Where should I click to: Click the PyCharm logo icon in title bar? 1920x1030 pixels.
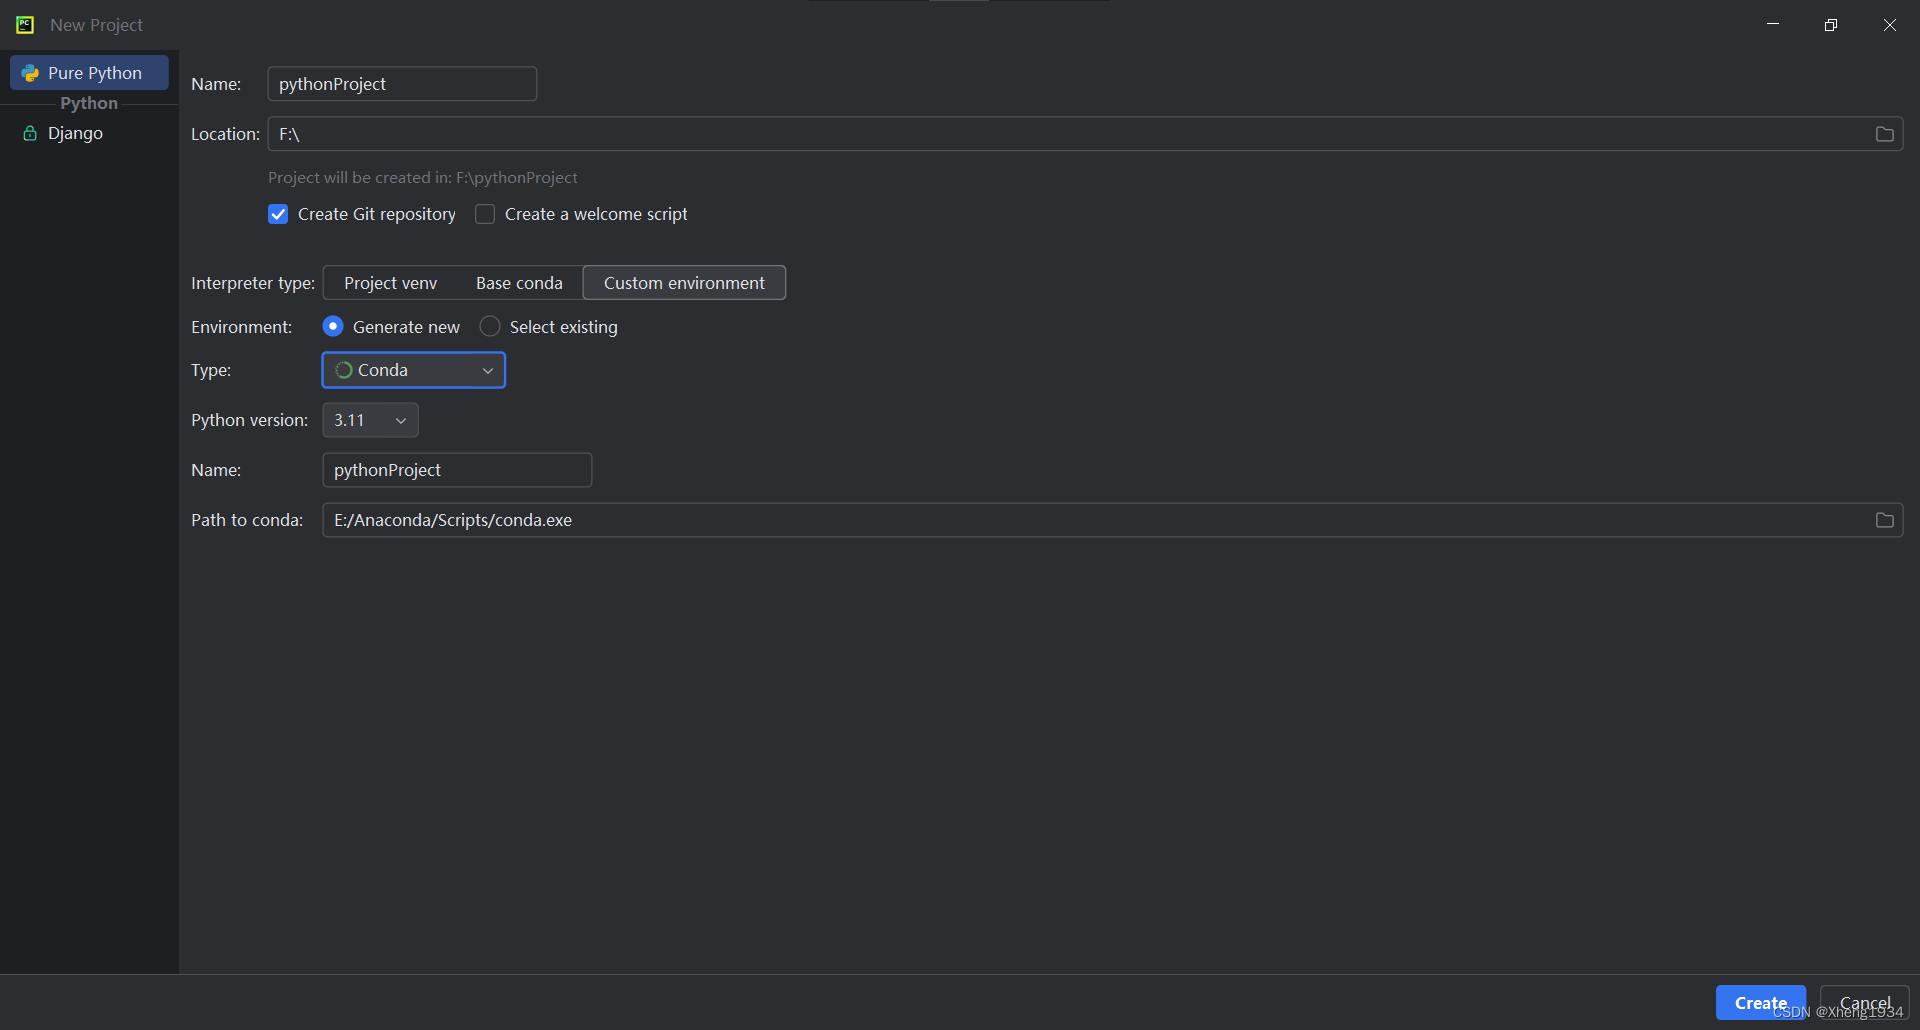point(25,25)
